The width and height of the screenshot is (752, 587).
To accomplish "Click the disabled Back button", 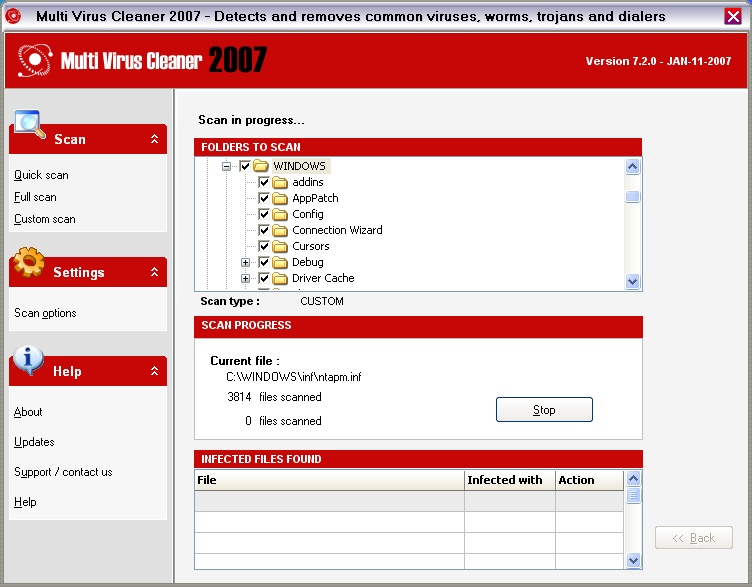I will (x=693, y=538).
